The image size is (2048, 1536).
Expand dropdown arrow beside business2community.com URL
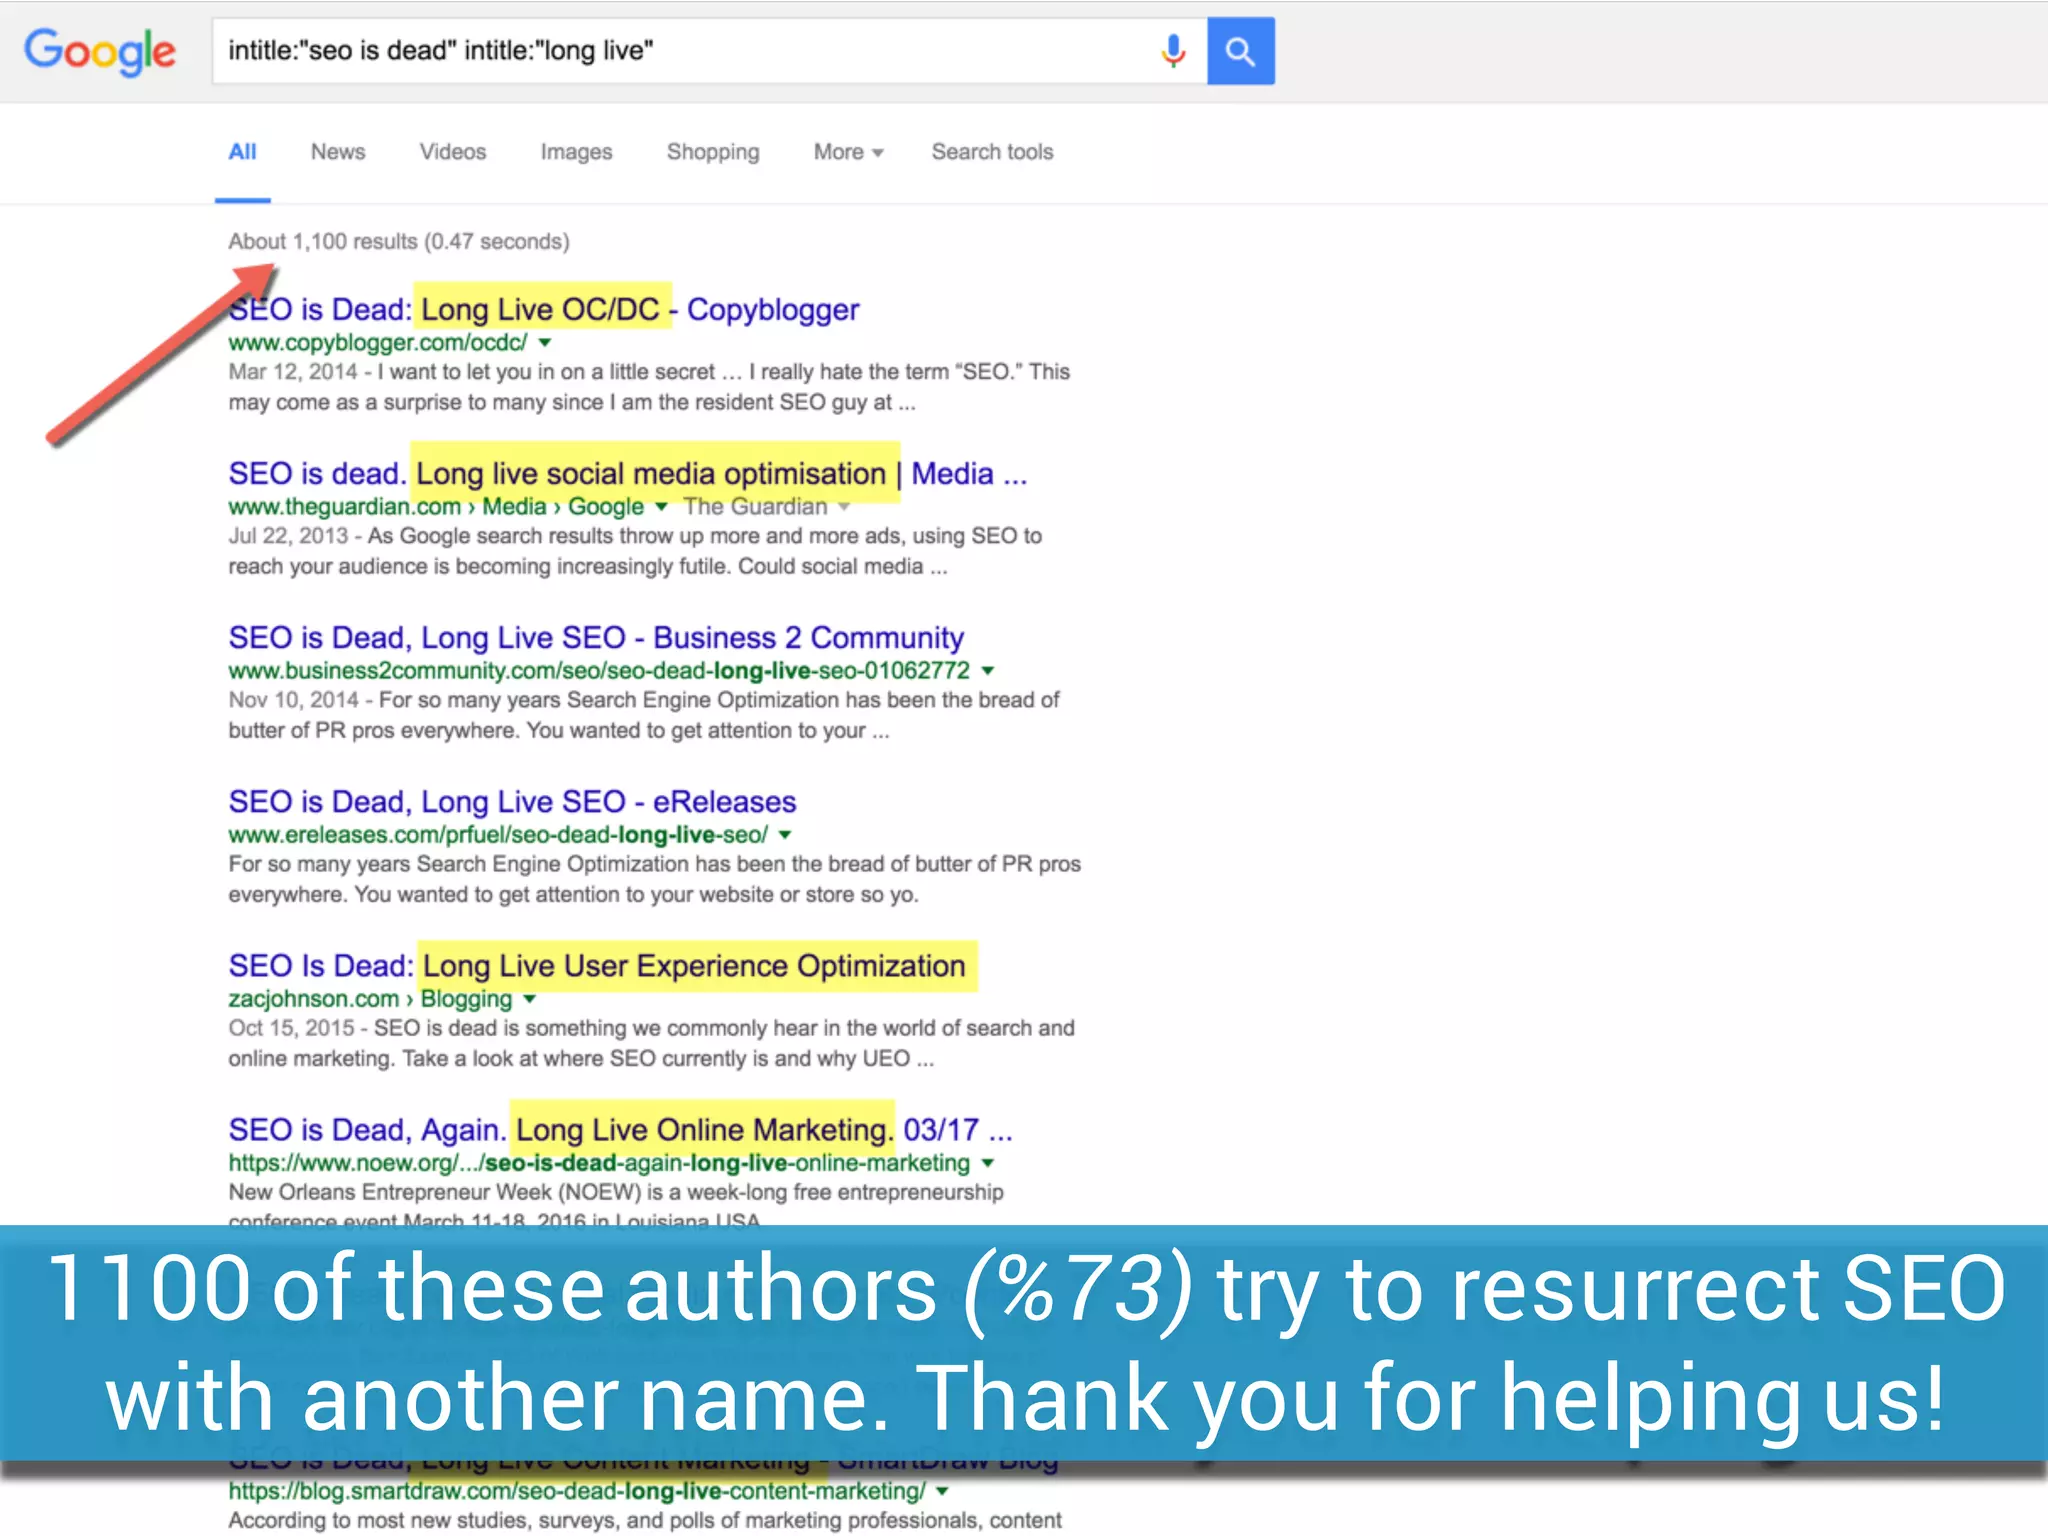pos(988,670)
